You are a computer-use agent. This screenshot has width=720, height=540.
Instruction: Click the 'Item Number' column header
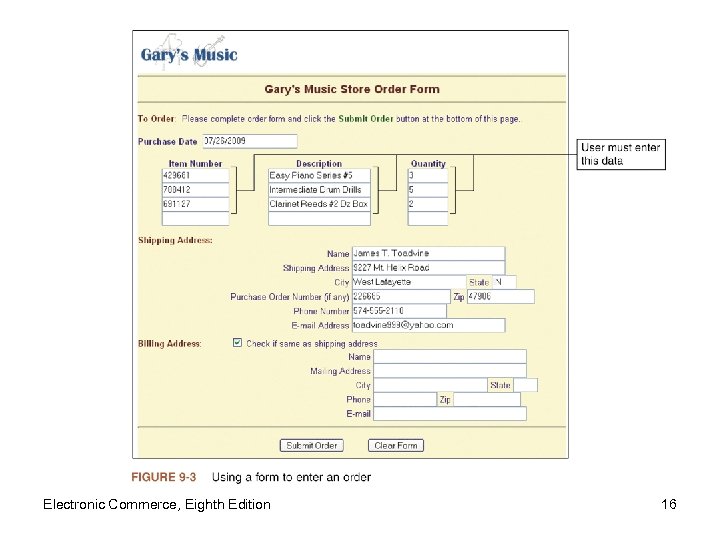tap(195, 163)
